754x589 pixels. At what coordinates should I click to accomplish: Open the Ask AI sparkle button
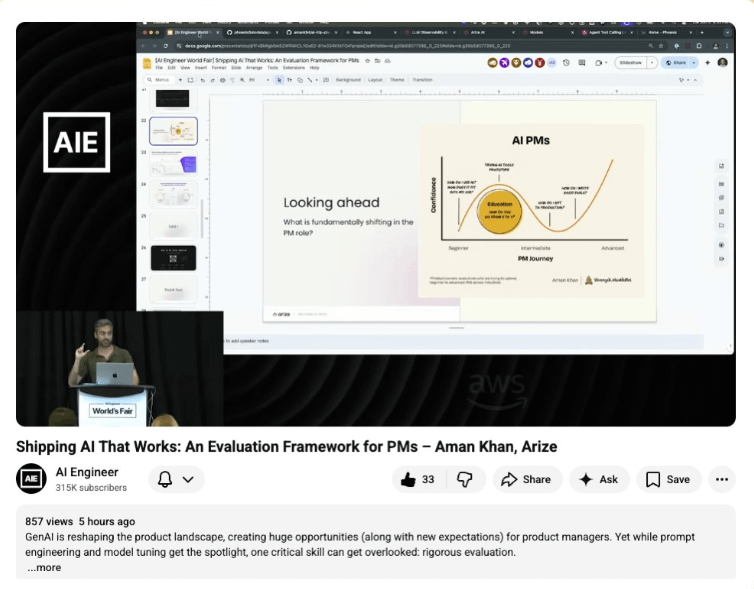tap(599, 479)
